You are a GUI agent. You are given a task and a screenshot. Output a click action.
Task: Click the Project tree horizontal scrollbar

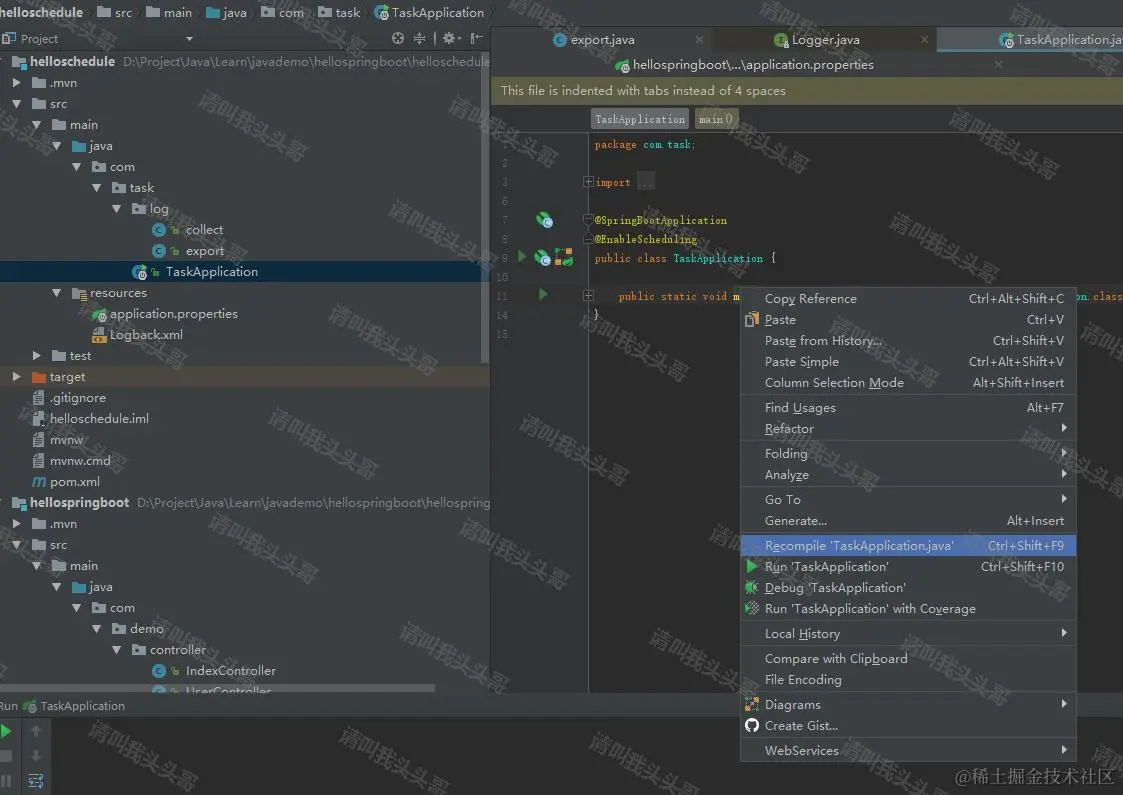[x=217, y=688]
